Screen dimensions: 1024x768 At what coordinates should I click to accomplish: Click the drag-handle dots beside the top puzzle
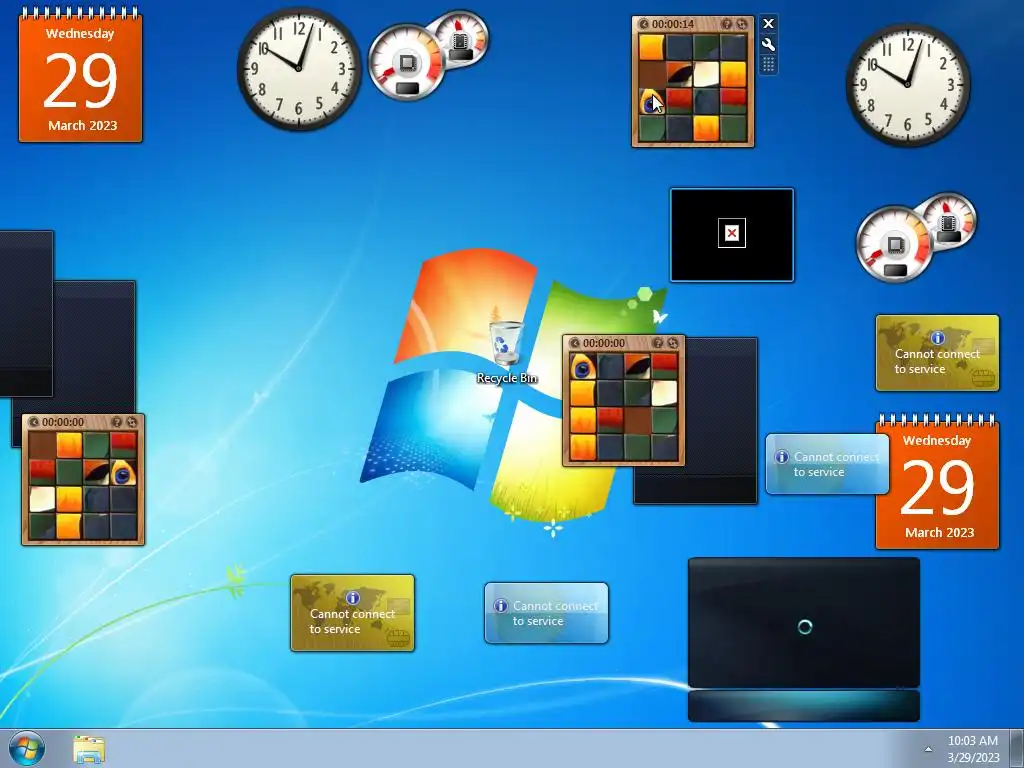769,64
